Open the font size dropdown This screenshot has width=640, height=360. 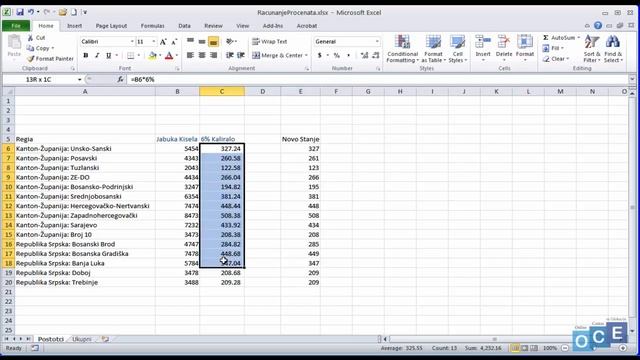click(x=153, y=42)
